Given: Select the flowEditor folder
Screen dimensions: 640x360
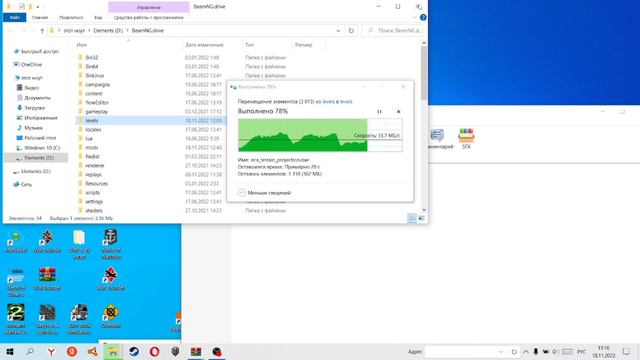Looking at the screenshot, I should coord(97,102).
